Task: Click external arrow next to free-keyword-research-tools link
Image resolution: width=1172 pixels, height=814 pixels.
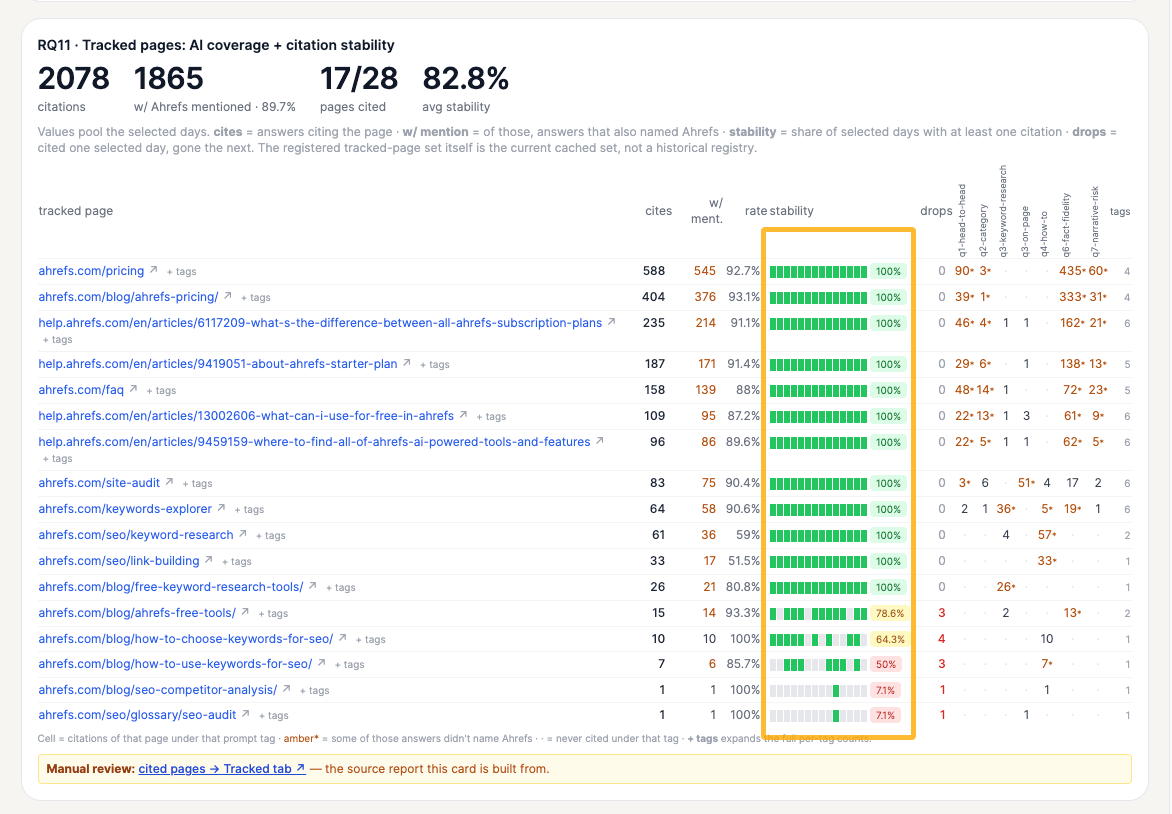Action: click(x=312, y=586)
